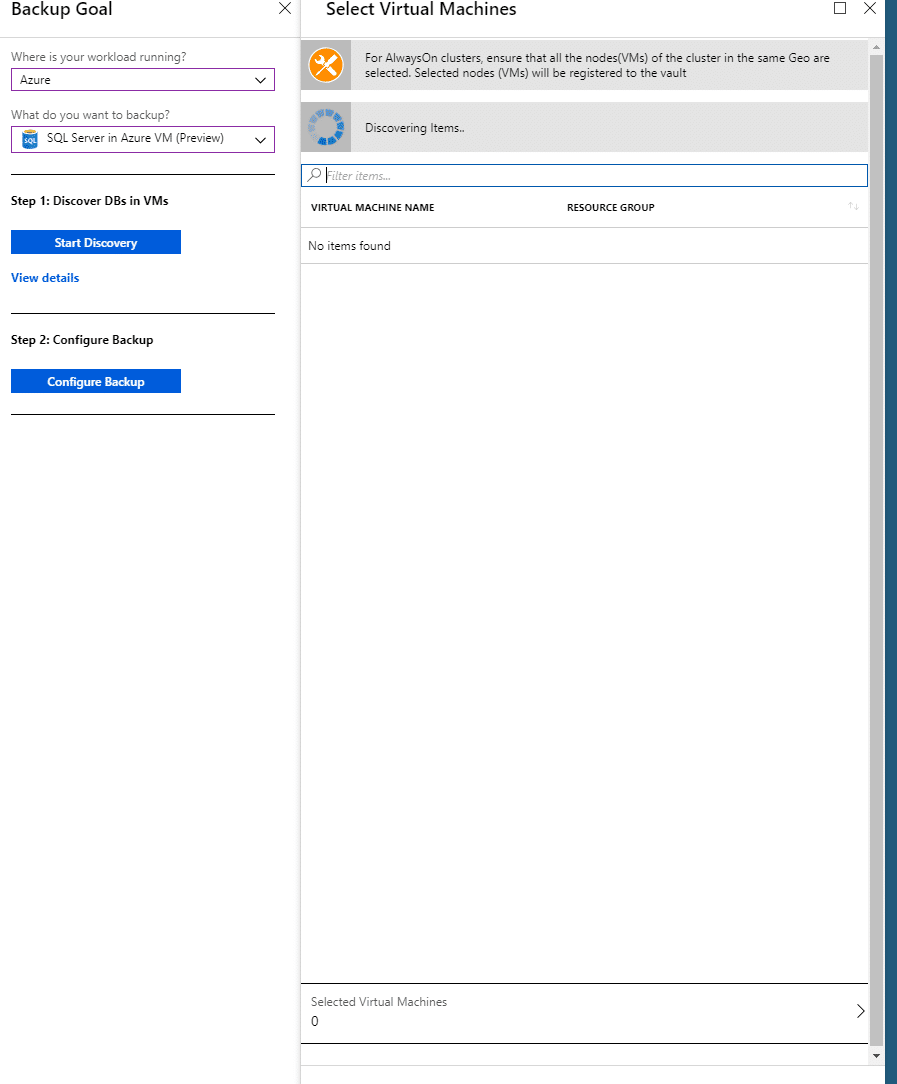Maximize the Select Virtual Machines blade
Viewport: 897px width, 1084px height.
(840, 8)
